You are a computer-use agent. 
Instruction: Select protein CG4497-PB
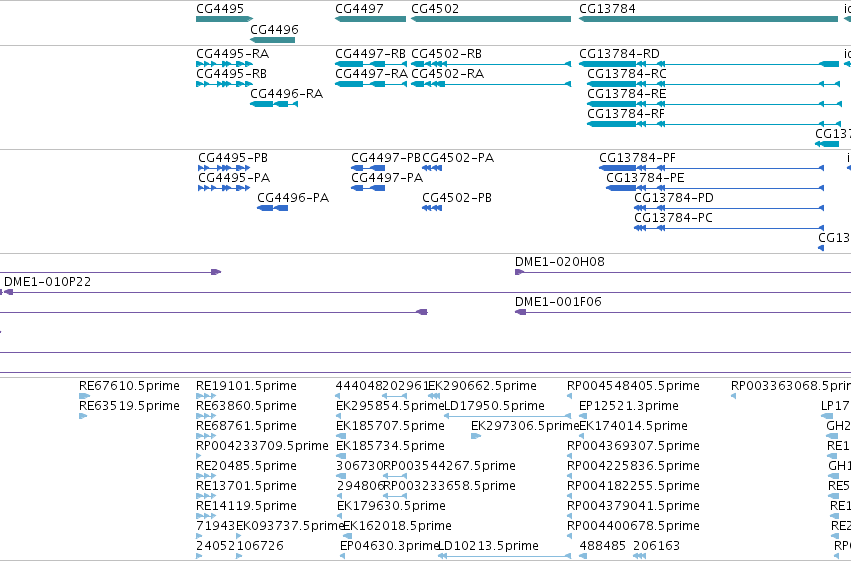pyautogui.click(x=368, y=168)
